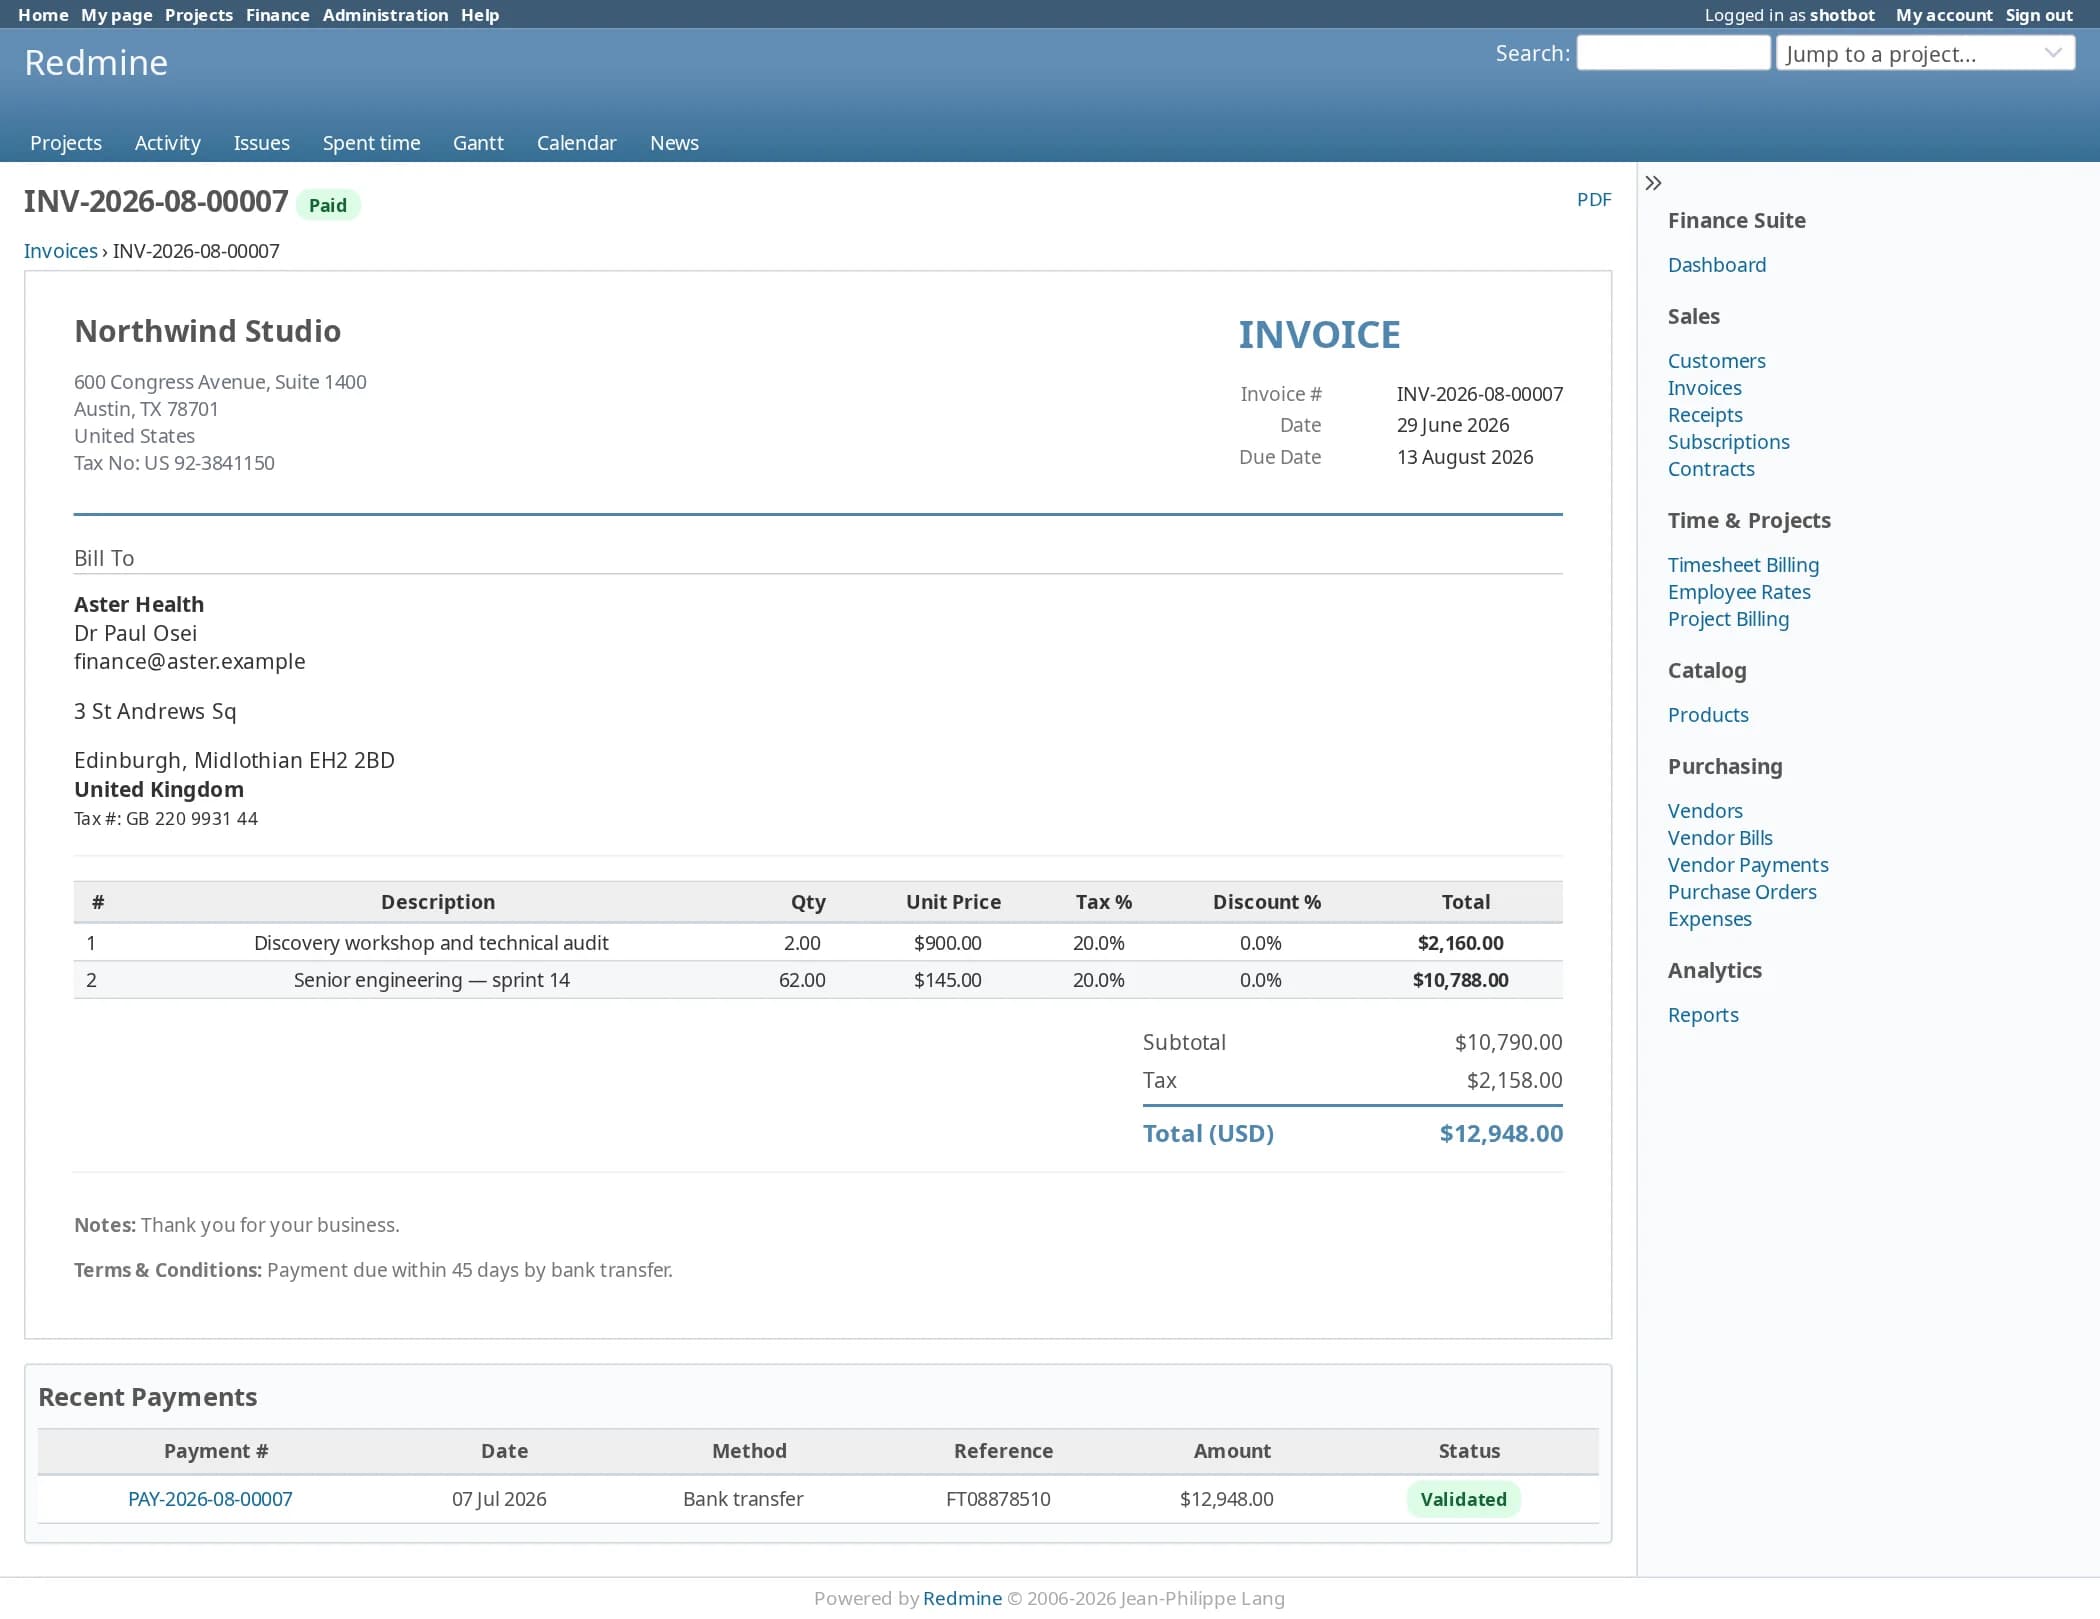Screen dimensions: 2100x1619
Task: Open Purchase Orders
Action: [1742, 892]
